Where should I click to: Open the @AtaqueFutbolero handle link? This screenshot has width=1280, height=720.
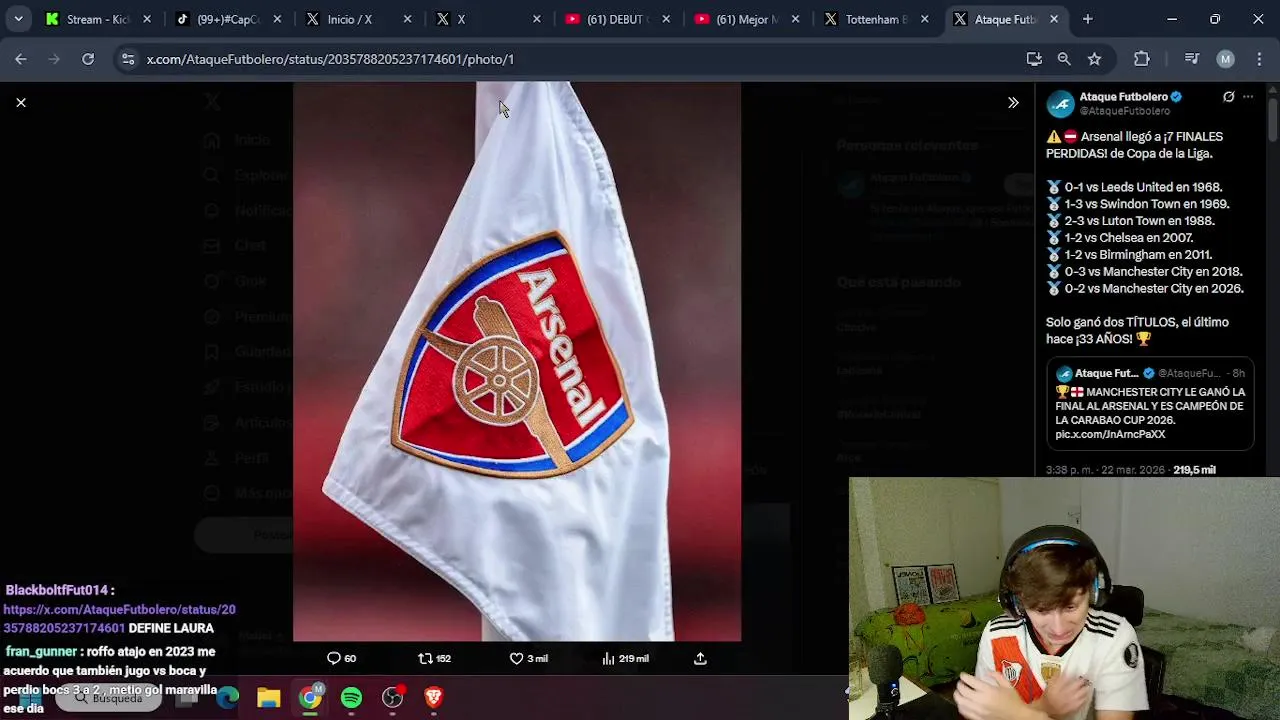point(1124,111)
